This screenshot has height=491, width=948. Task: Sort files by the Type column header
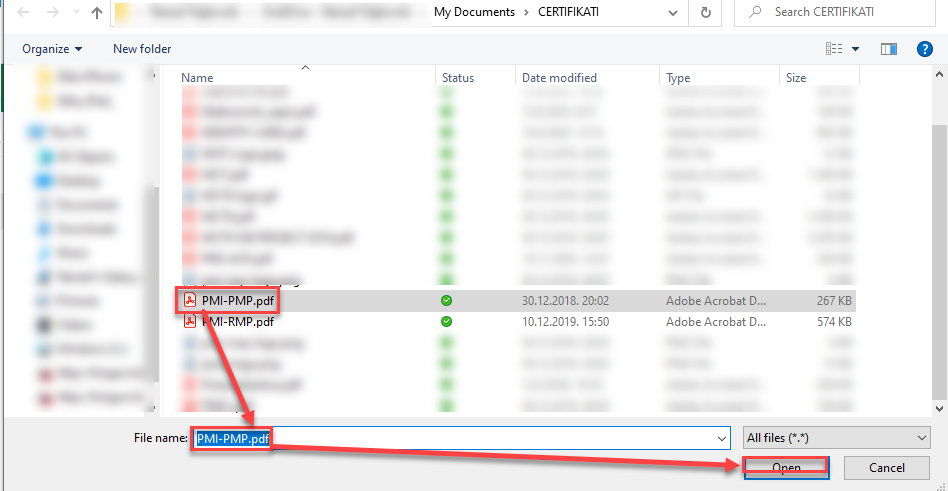pyautogui.click(x=678, y=78)
